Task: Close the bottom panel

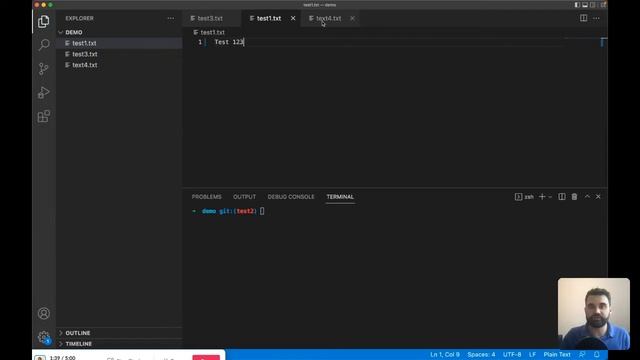Action: [598, 197]
